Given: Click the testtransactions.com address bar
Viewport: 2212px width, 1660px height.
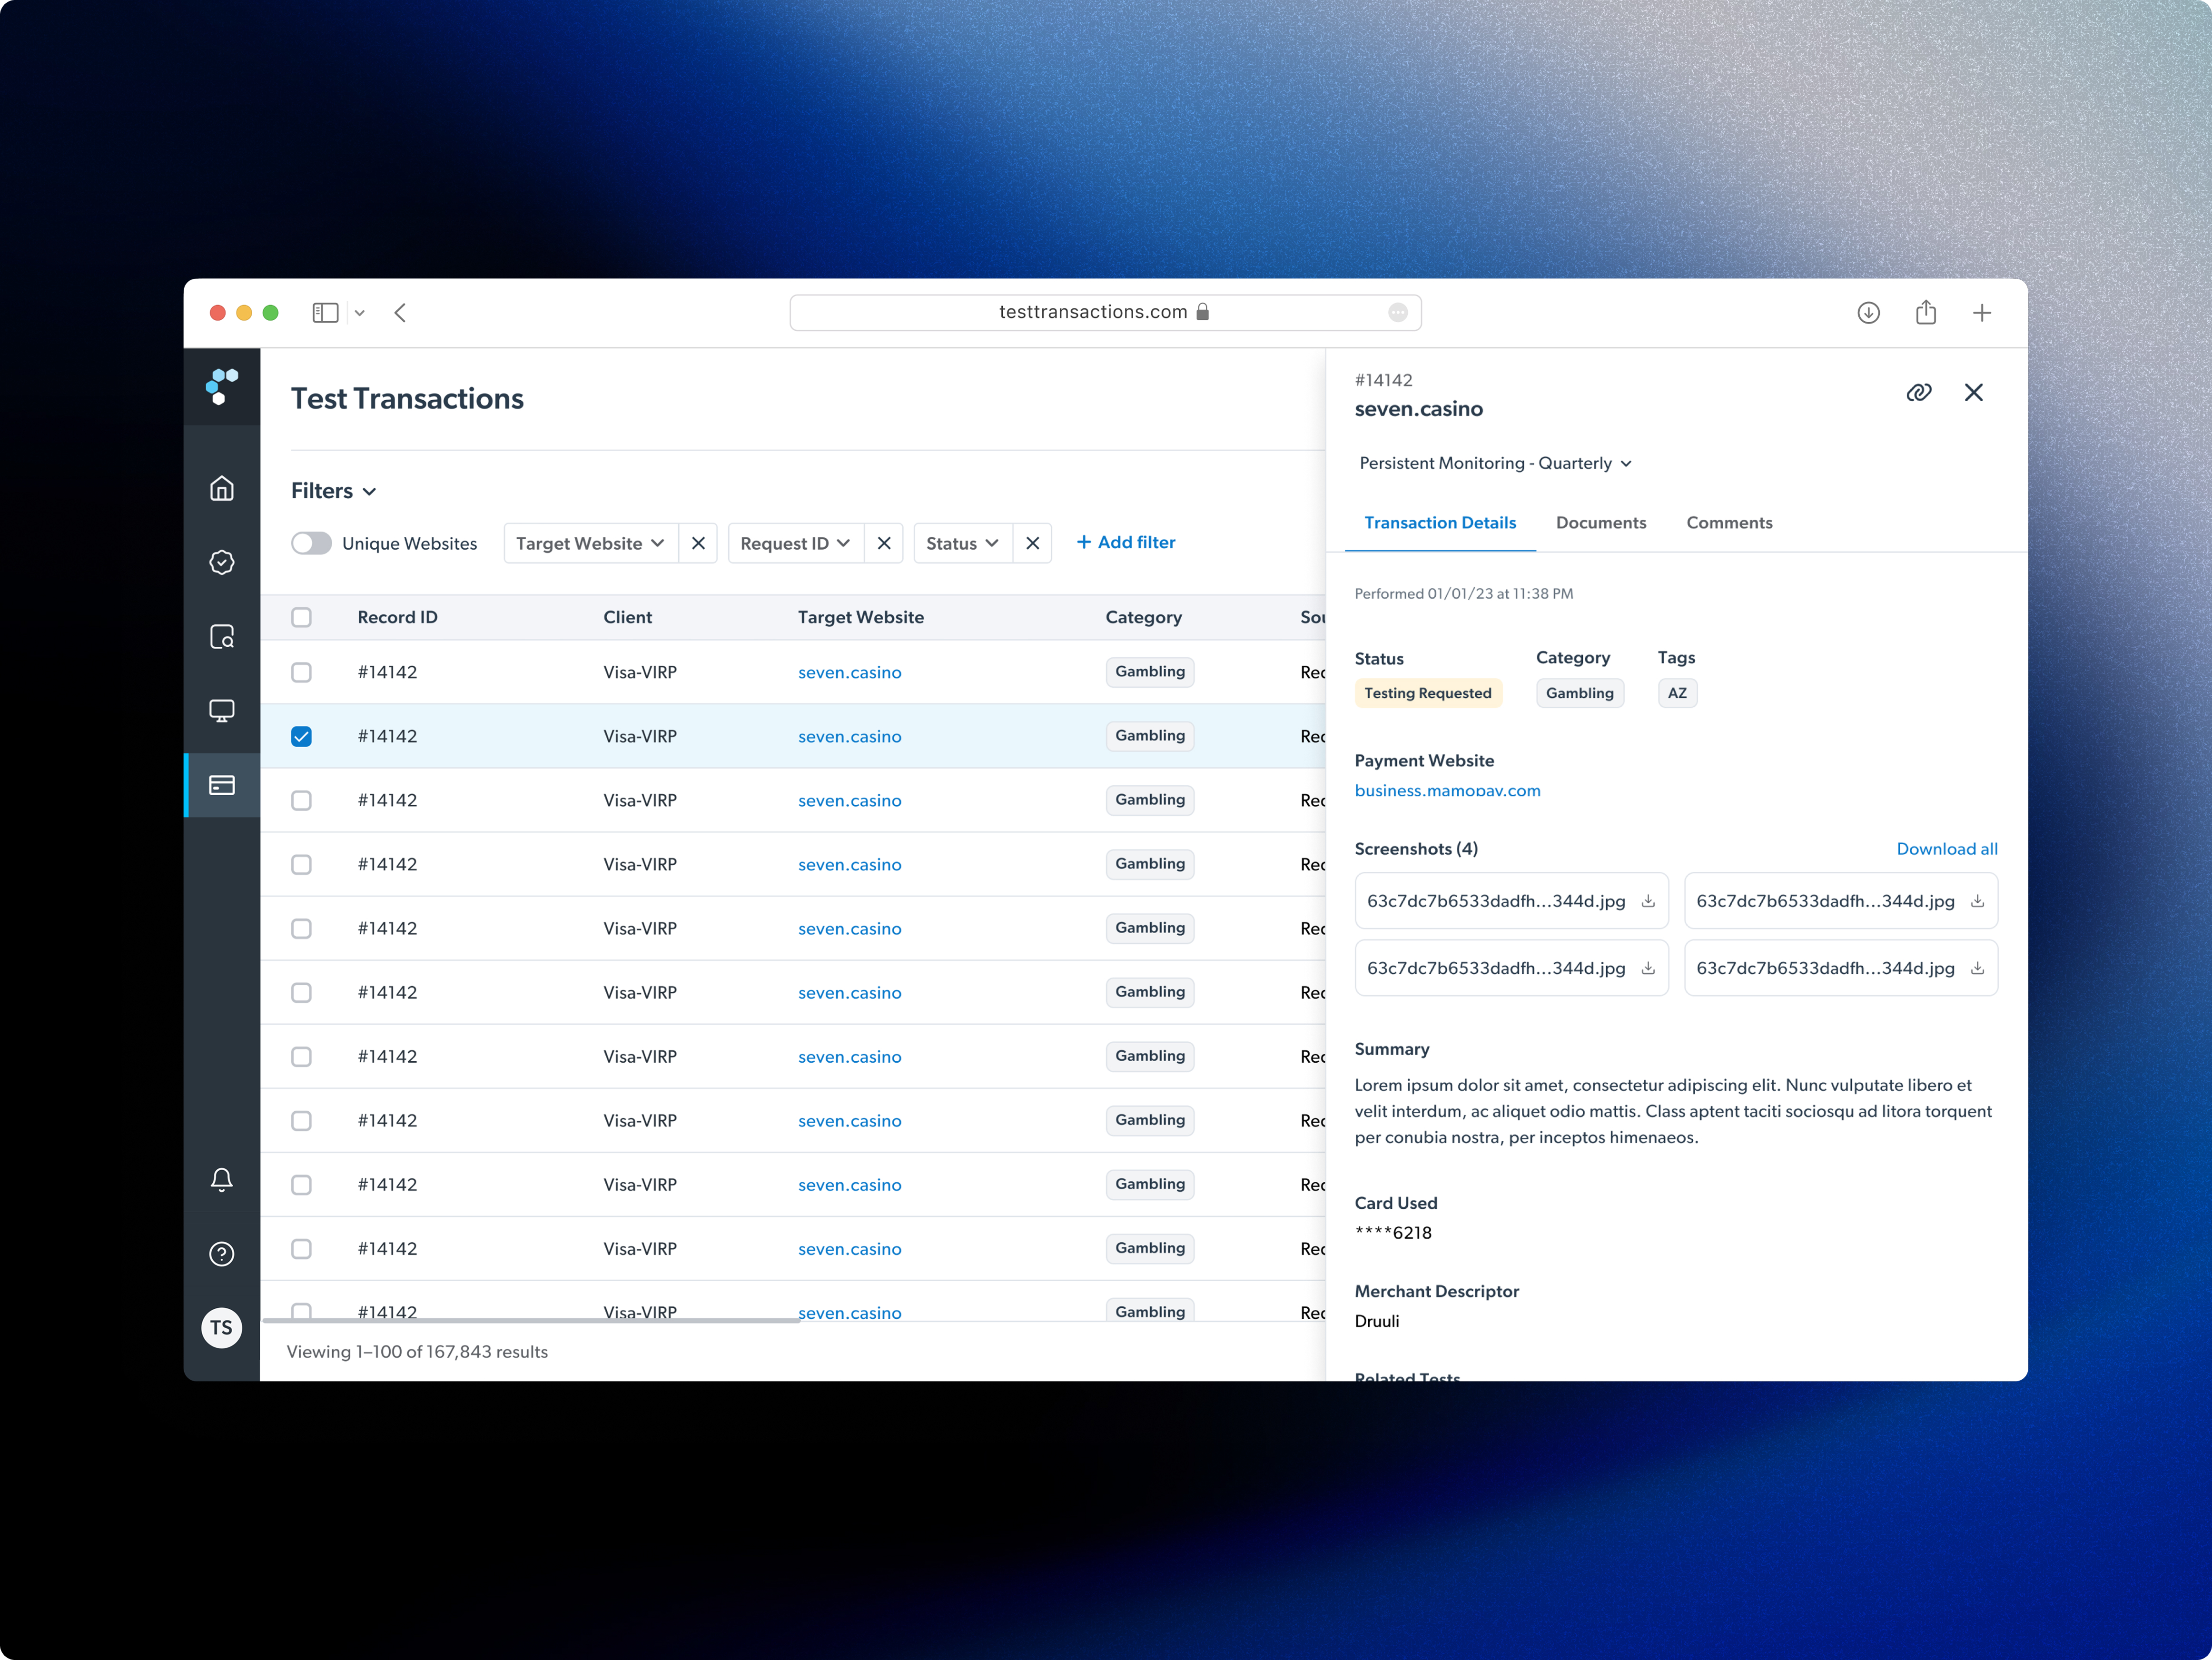Looking at the screenshot, I should (1105, 312).
